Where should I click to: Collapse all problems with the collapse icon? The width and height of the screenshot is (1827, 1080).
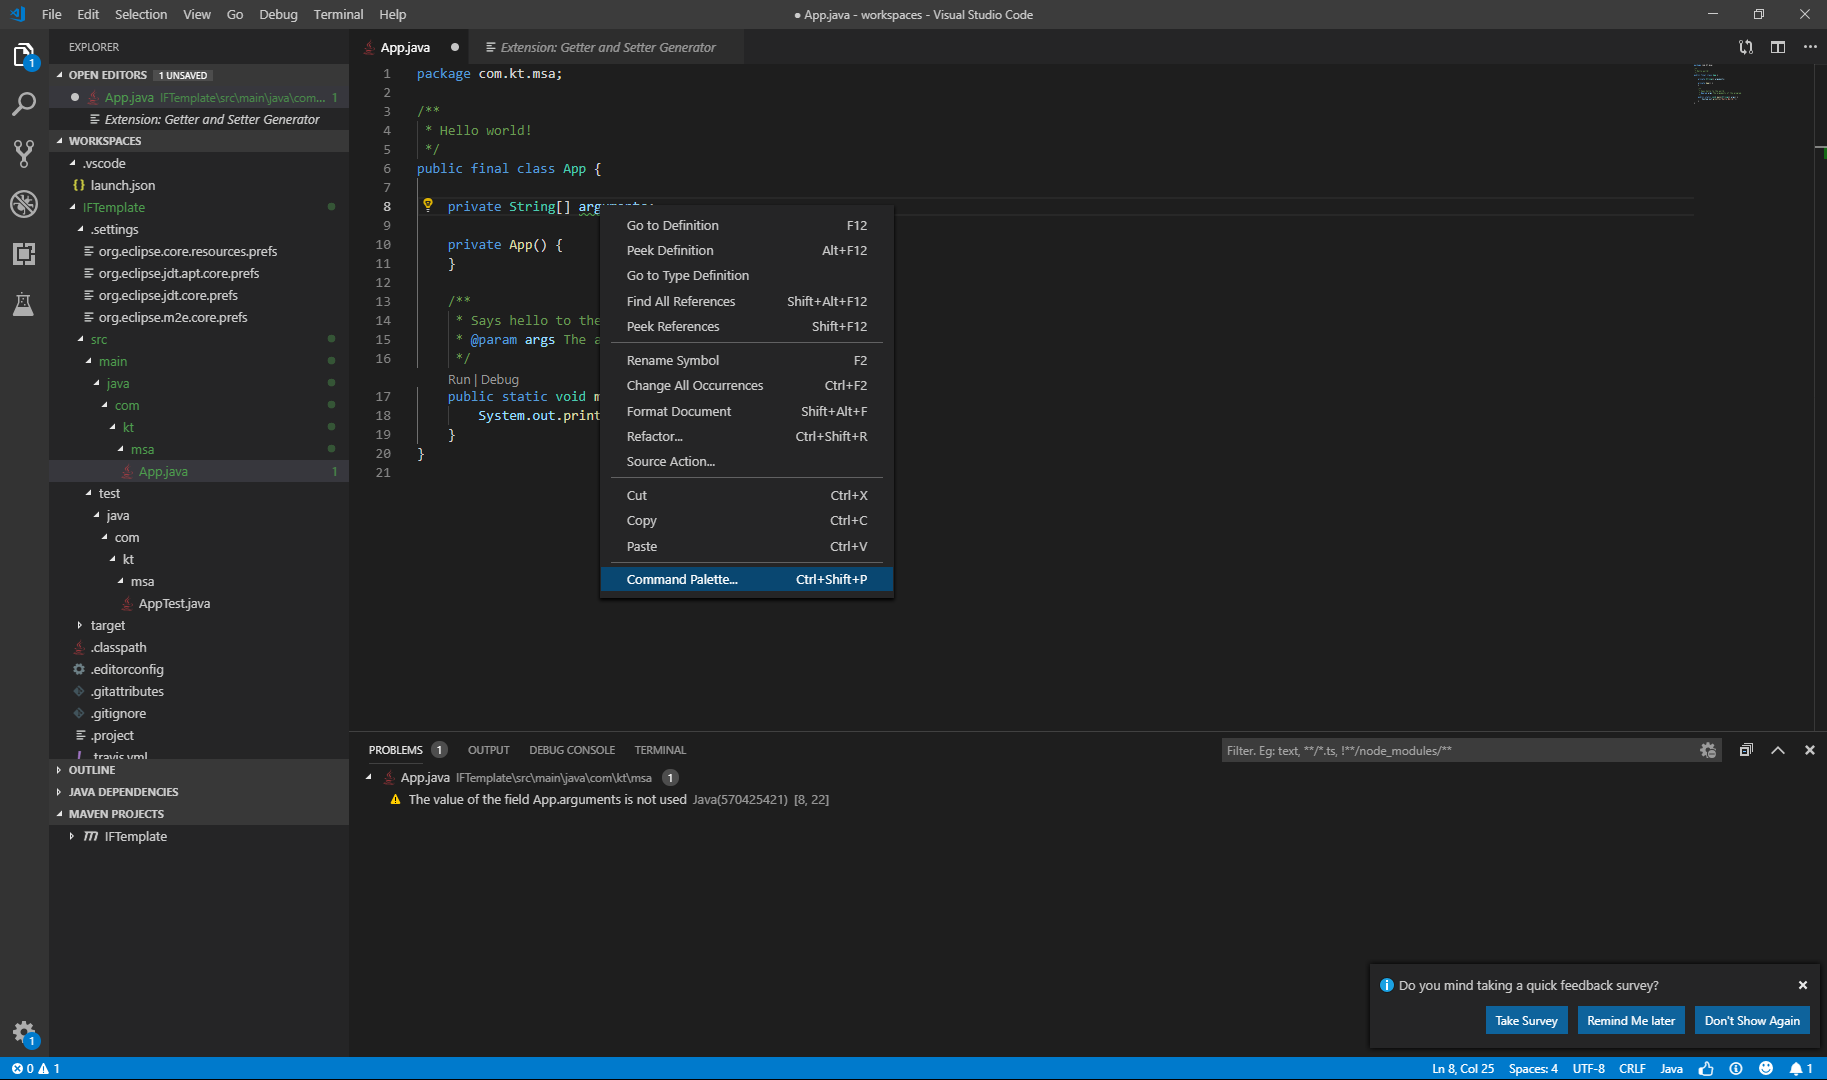(x=1746, y=750)
